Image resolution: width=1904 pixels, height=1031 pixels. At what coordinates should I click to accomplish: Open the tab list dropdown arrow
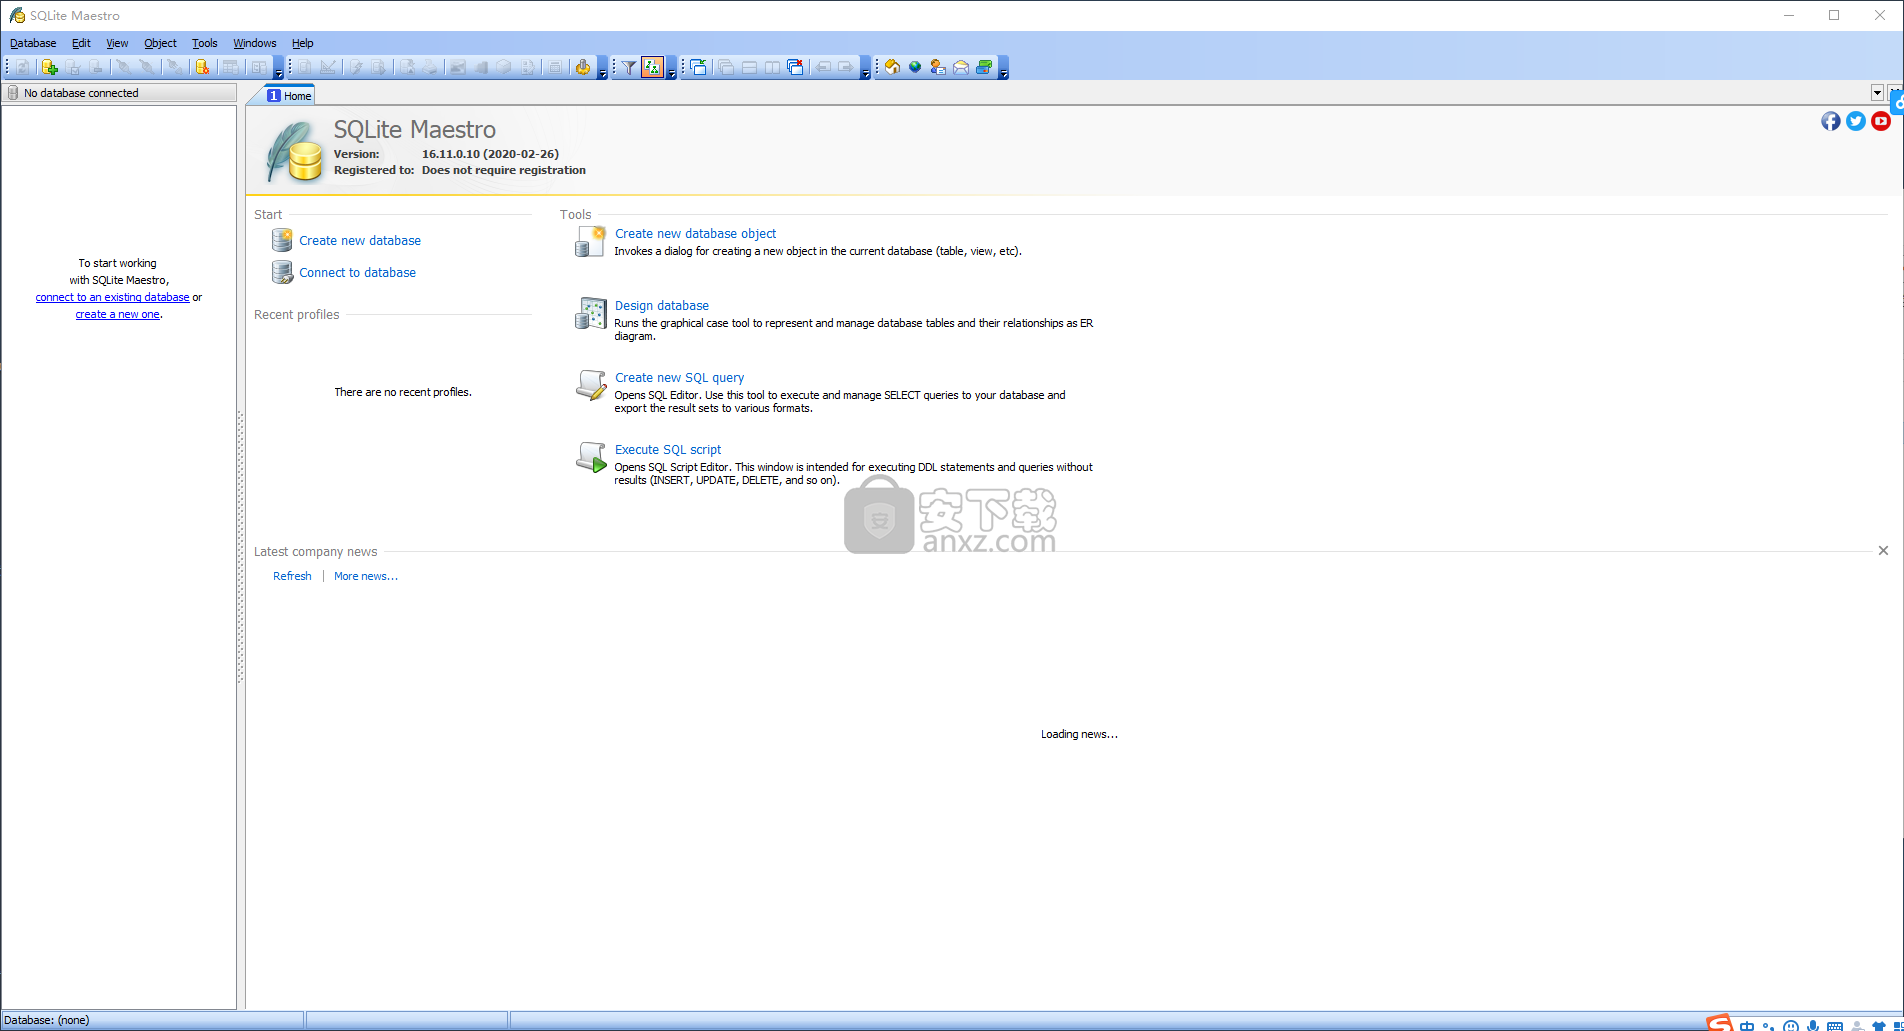pos(1877,93)
